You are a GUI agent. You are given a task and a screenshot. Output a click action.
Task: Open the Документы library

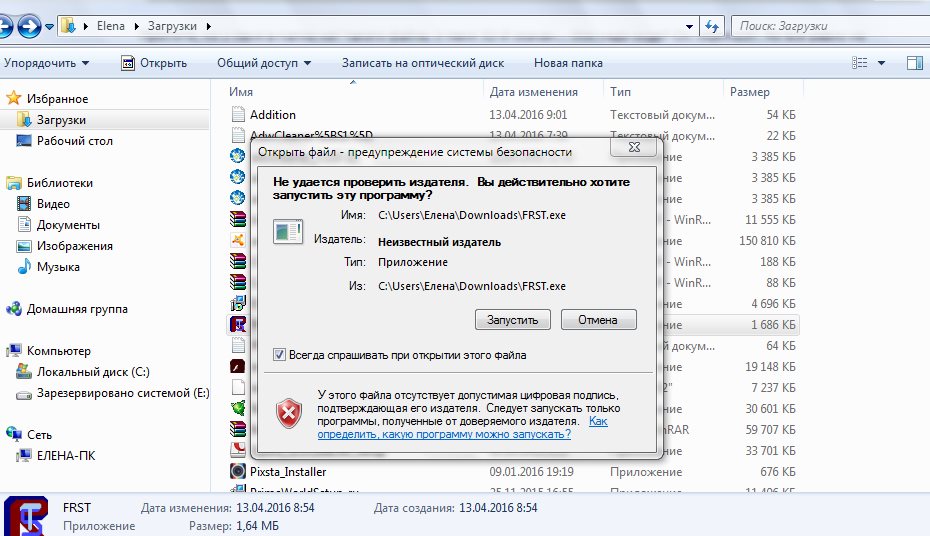coord(68,225)
